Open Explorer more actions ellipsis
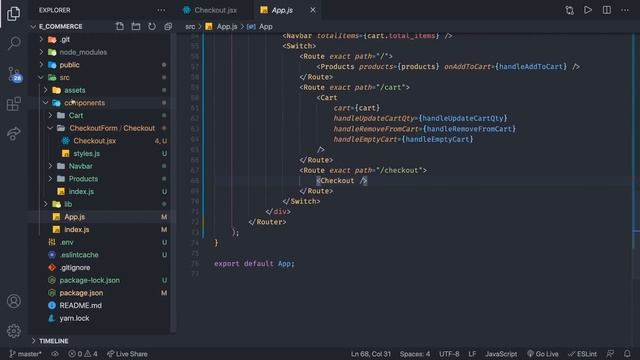This screenshot has width=640, height=360. tap(161, 10)
